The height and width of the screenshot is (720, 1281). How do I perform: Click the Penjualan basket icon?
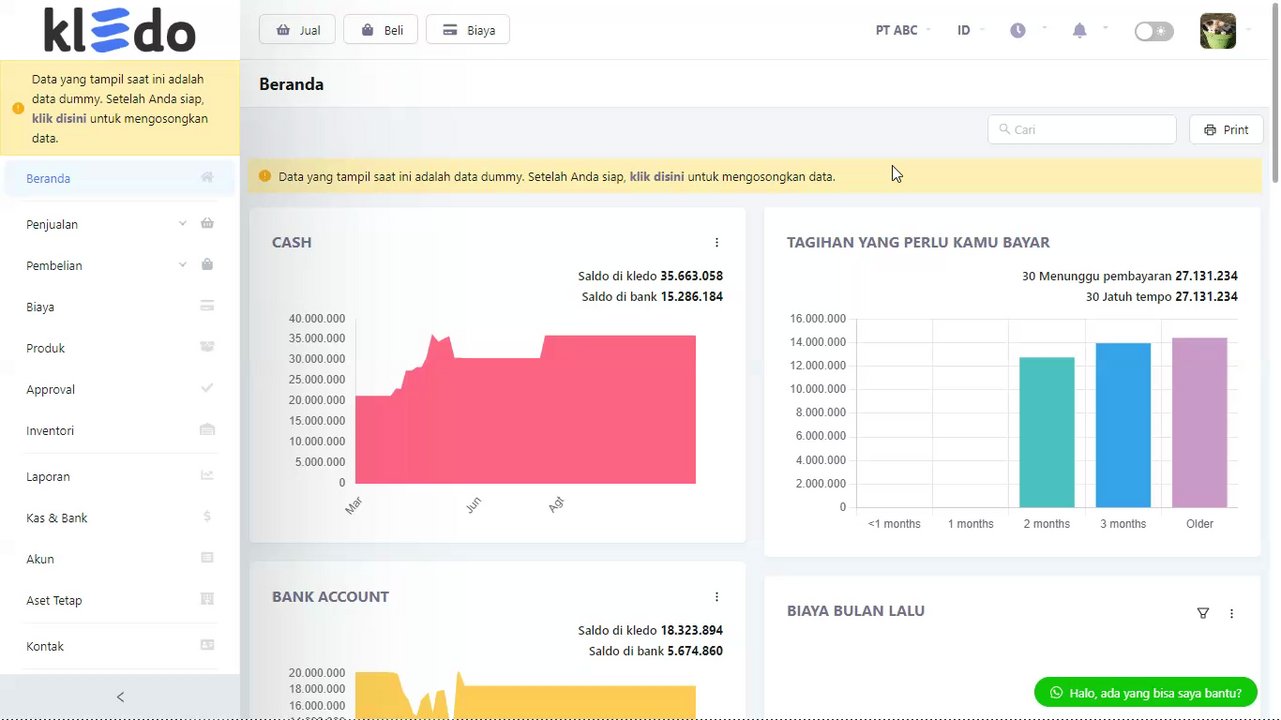(x=207, y=224)
